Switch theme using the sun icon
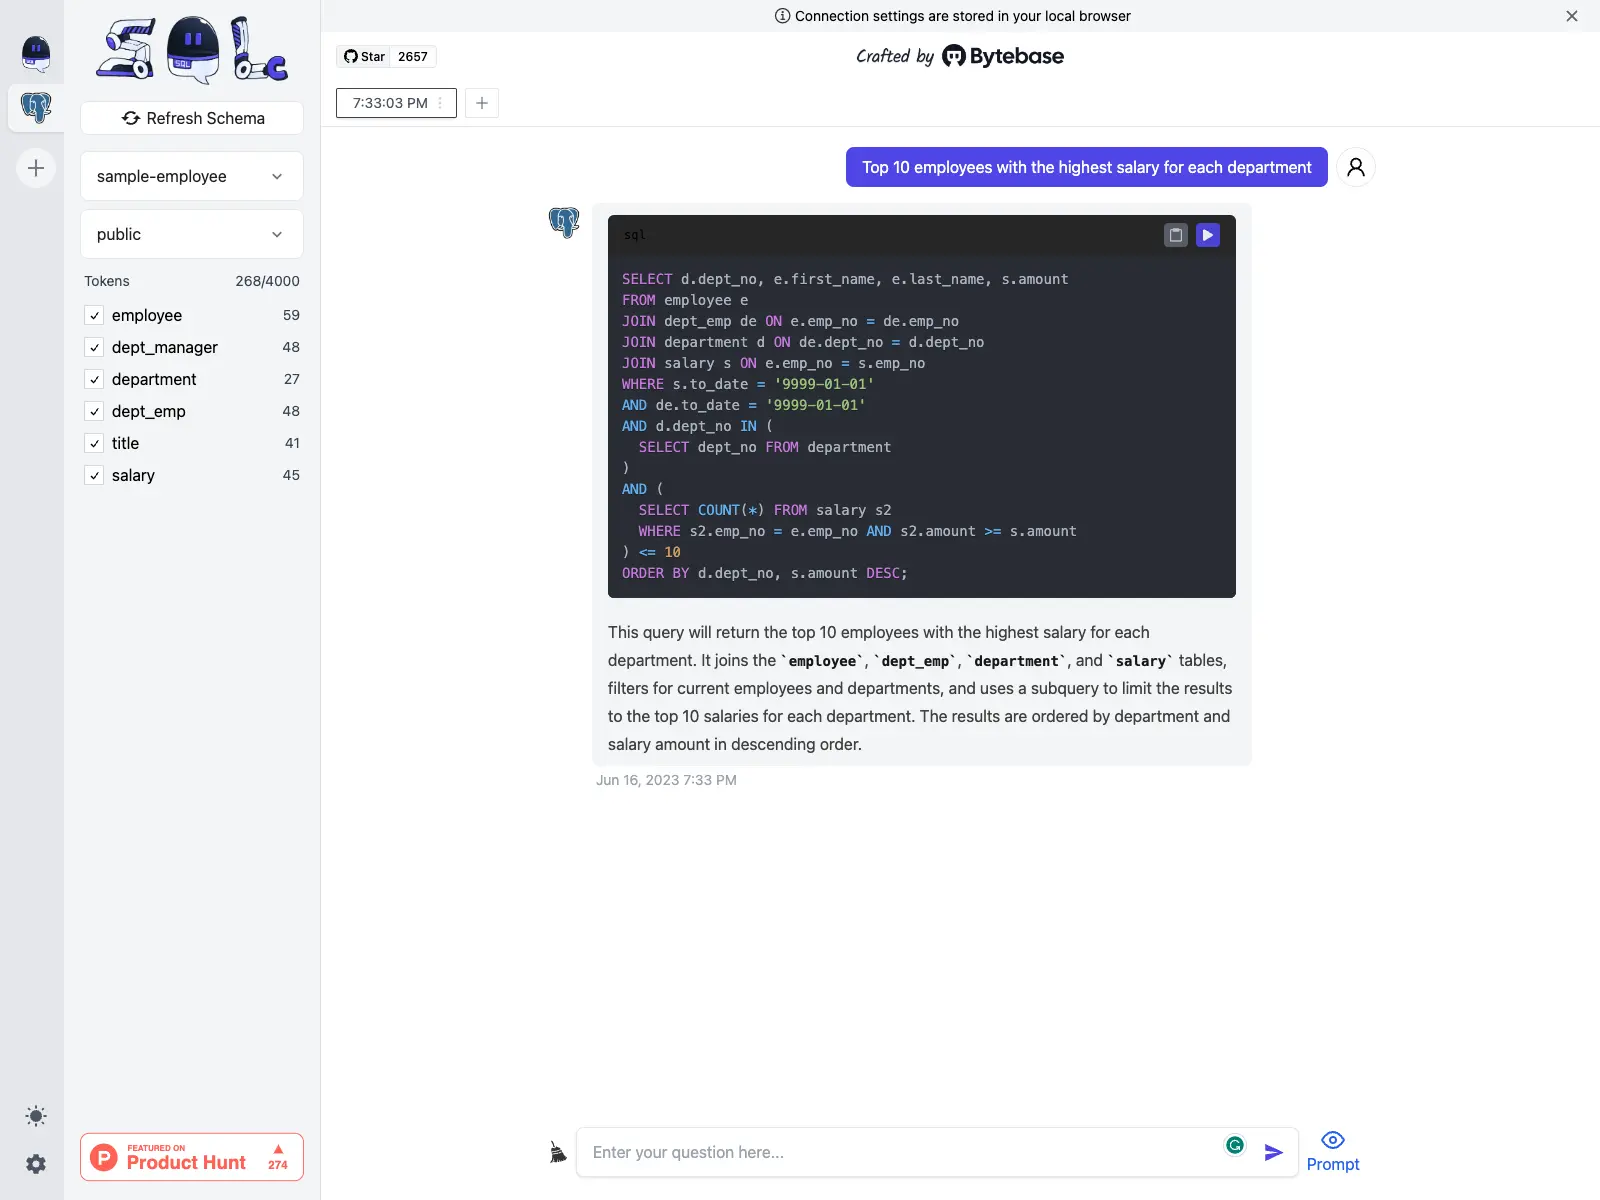The width and height of the screenshot is (1600, 1200). [36, 1116]
